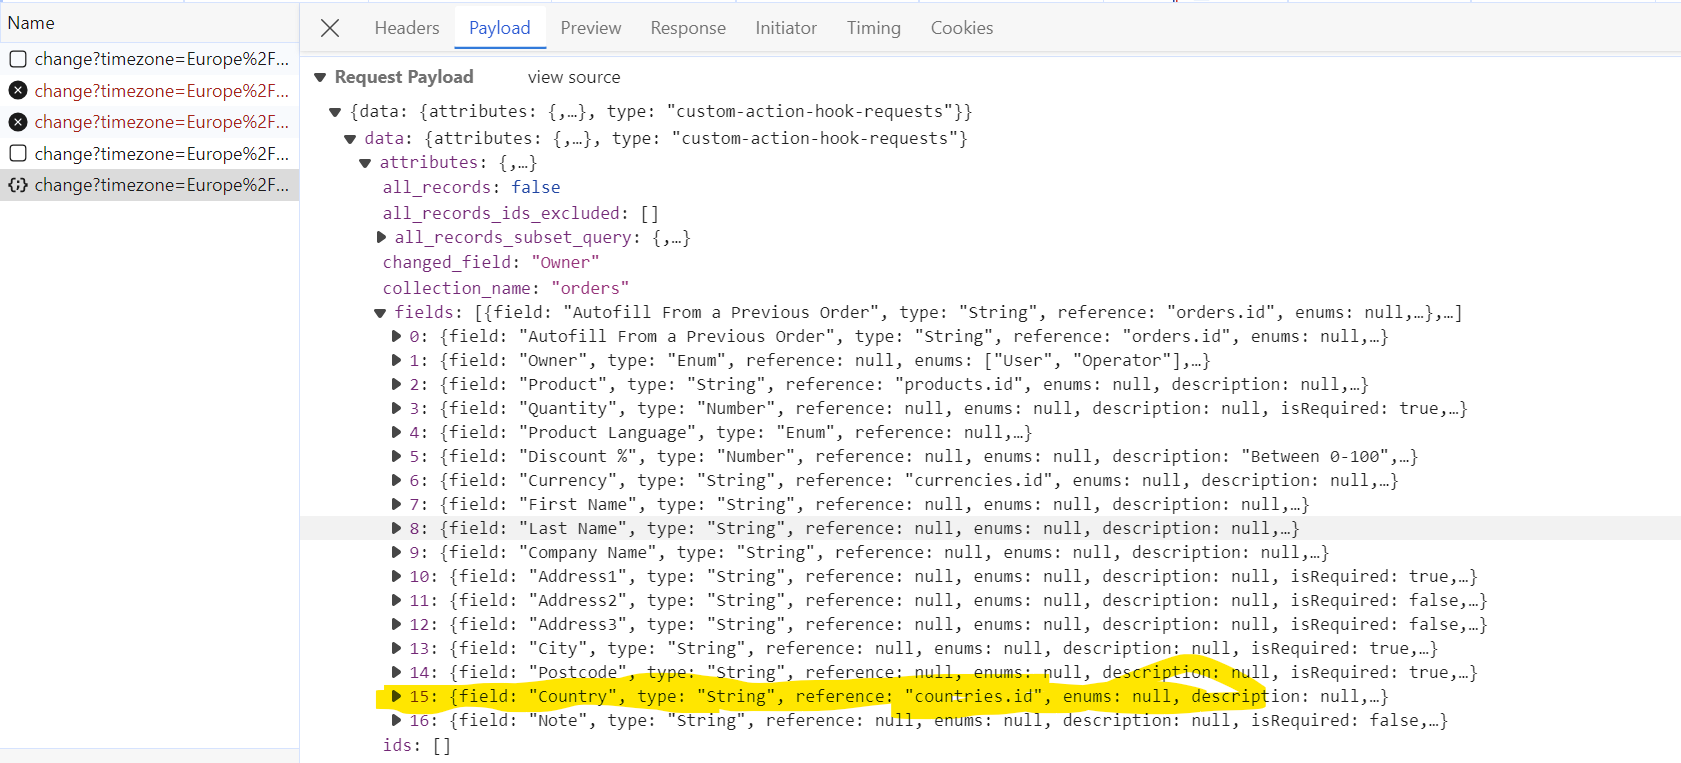Show the Initiator tab
The width and height of the screenshot is (1681, 763).
click(786, 28)
